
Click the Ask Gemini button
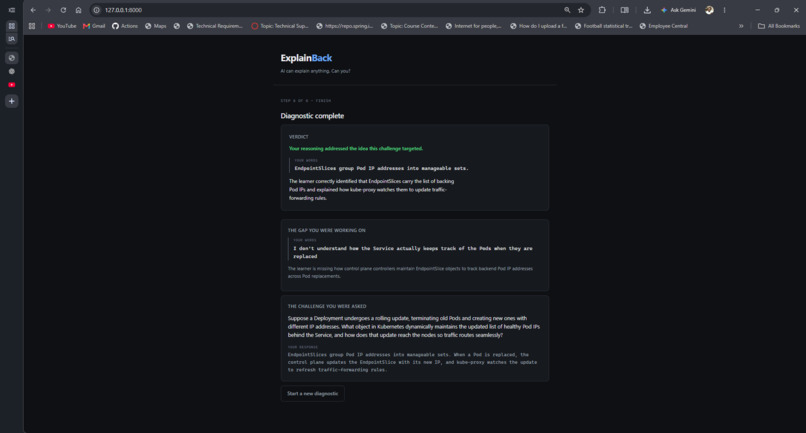tap(678, 10)
